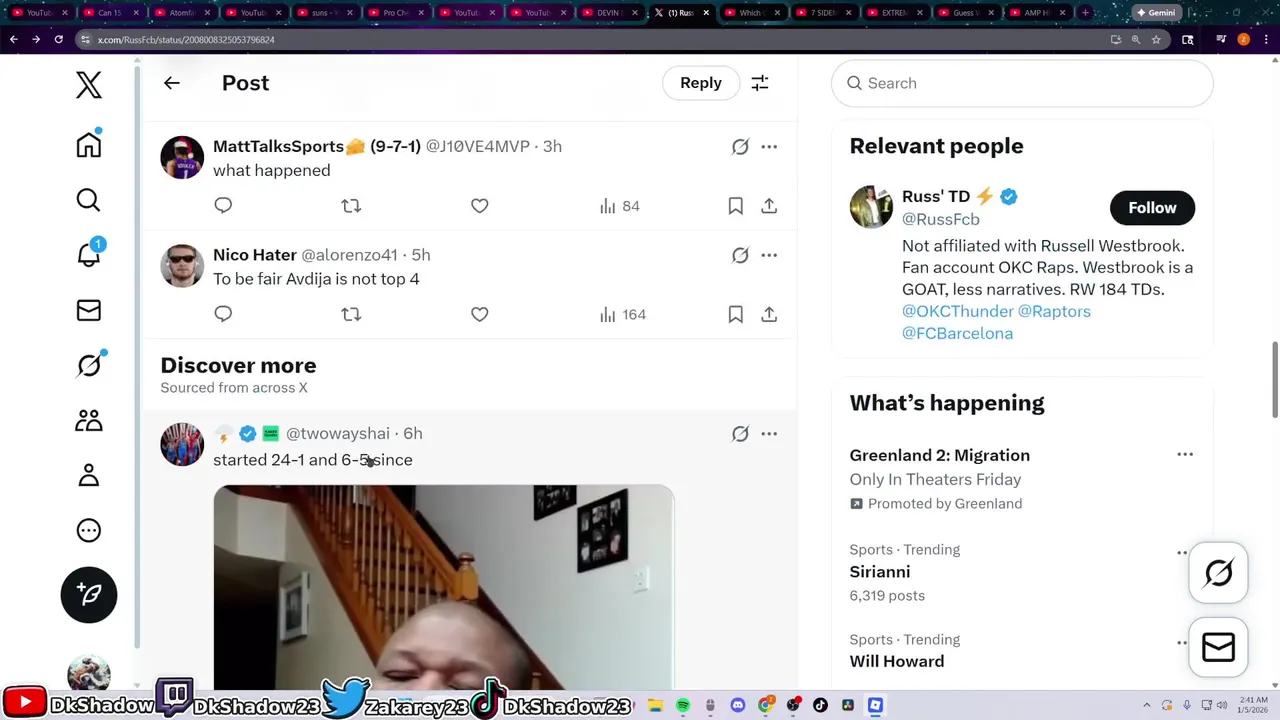Open options for Sirianni trend
This screenshot has height=720, width=1280.
pyautogui.click(x=1183, y=552)
